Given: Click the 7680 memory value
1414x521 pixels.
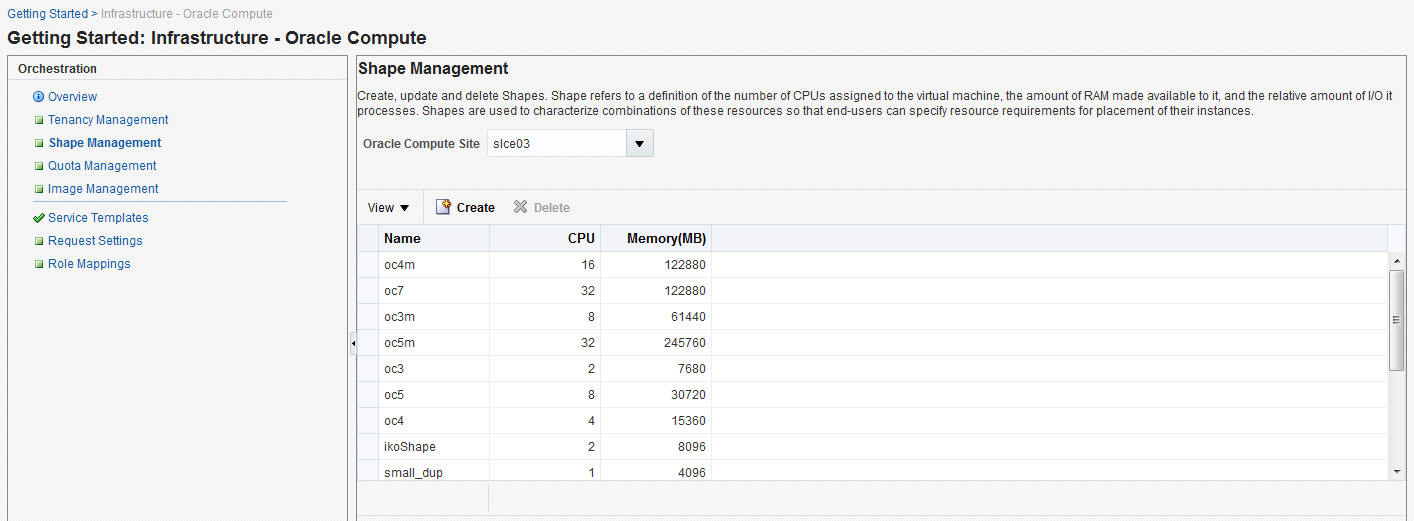Looking at the screenshot, I should 692,369.
